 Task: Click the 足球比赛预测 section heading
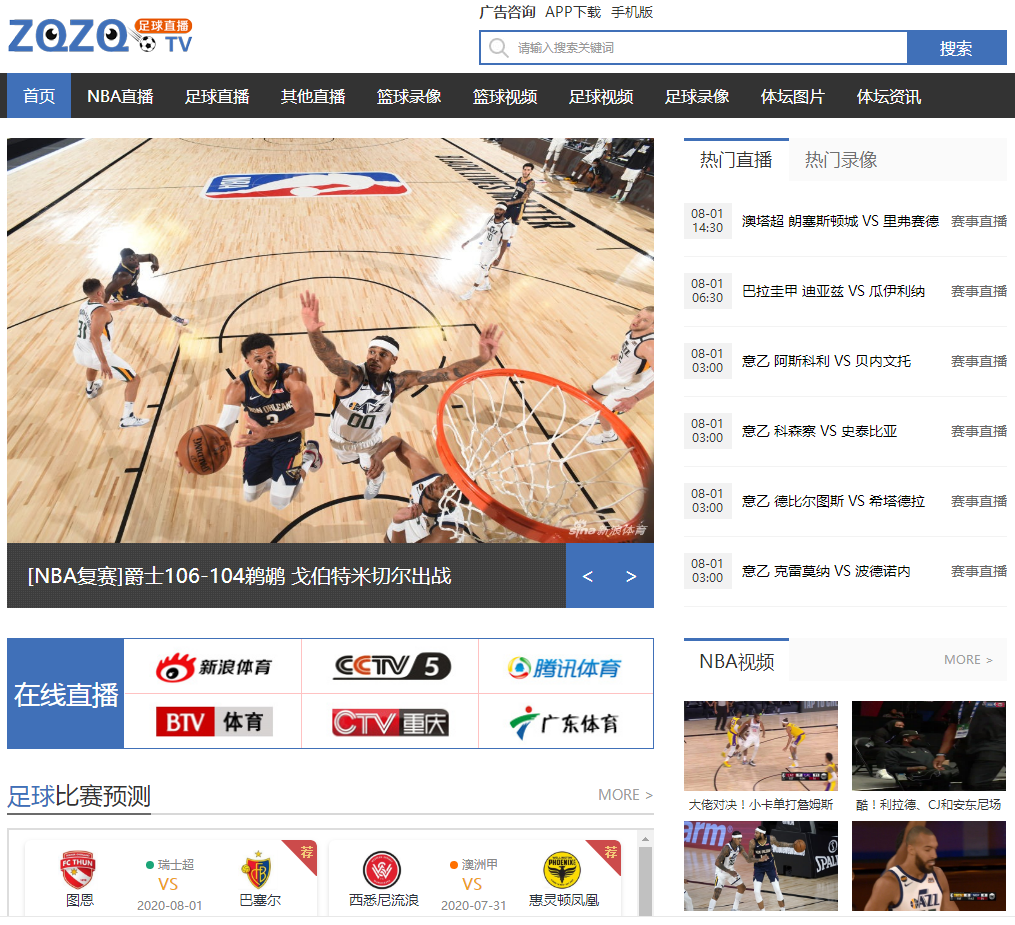[79, 796]
